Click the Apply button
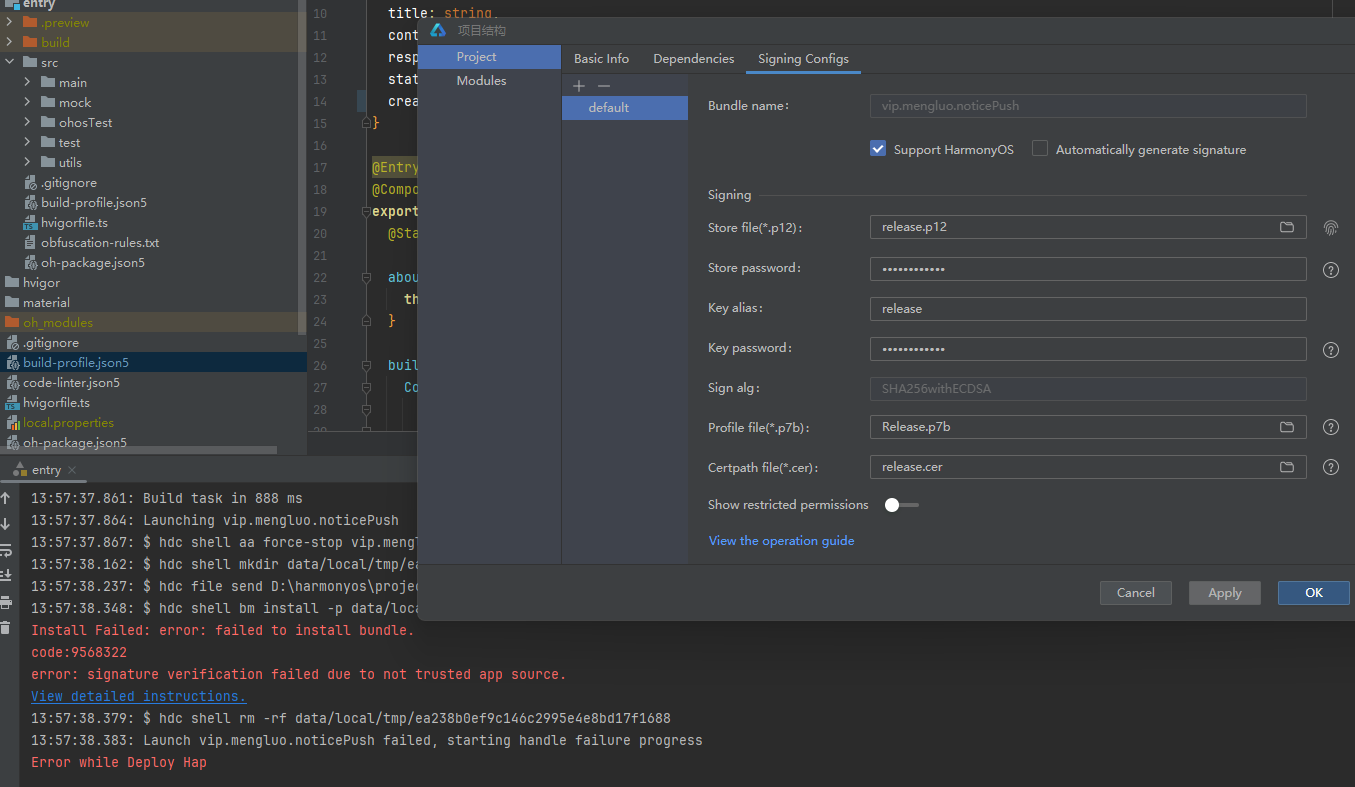The height and width of the screenshot is (787, 1355). [x=1224, y=593]
